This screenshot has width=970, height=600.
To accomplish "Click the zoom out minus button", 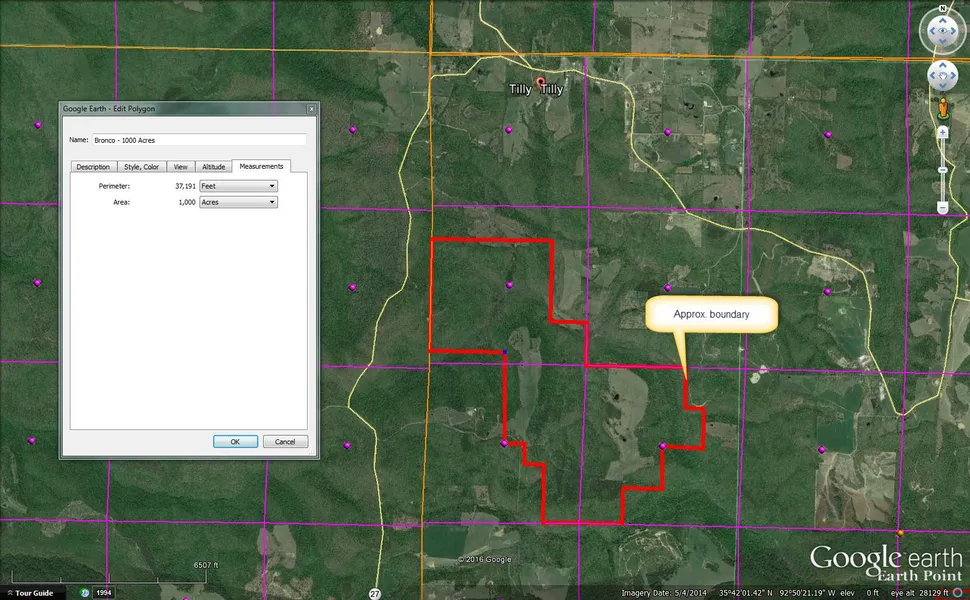I will [x=943, y=208].
